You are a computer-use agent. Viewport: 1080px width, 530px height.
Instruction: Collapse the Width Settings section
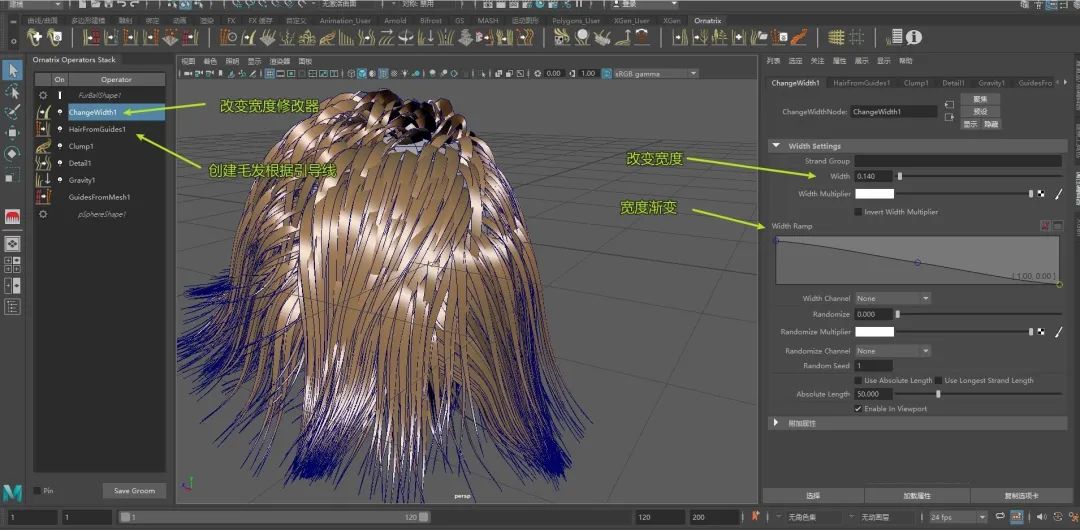tap(776, 146)
